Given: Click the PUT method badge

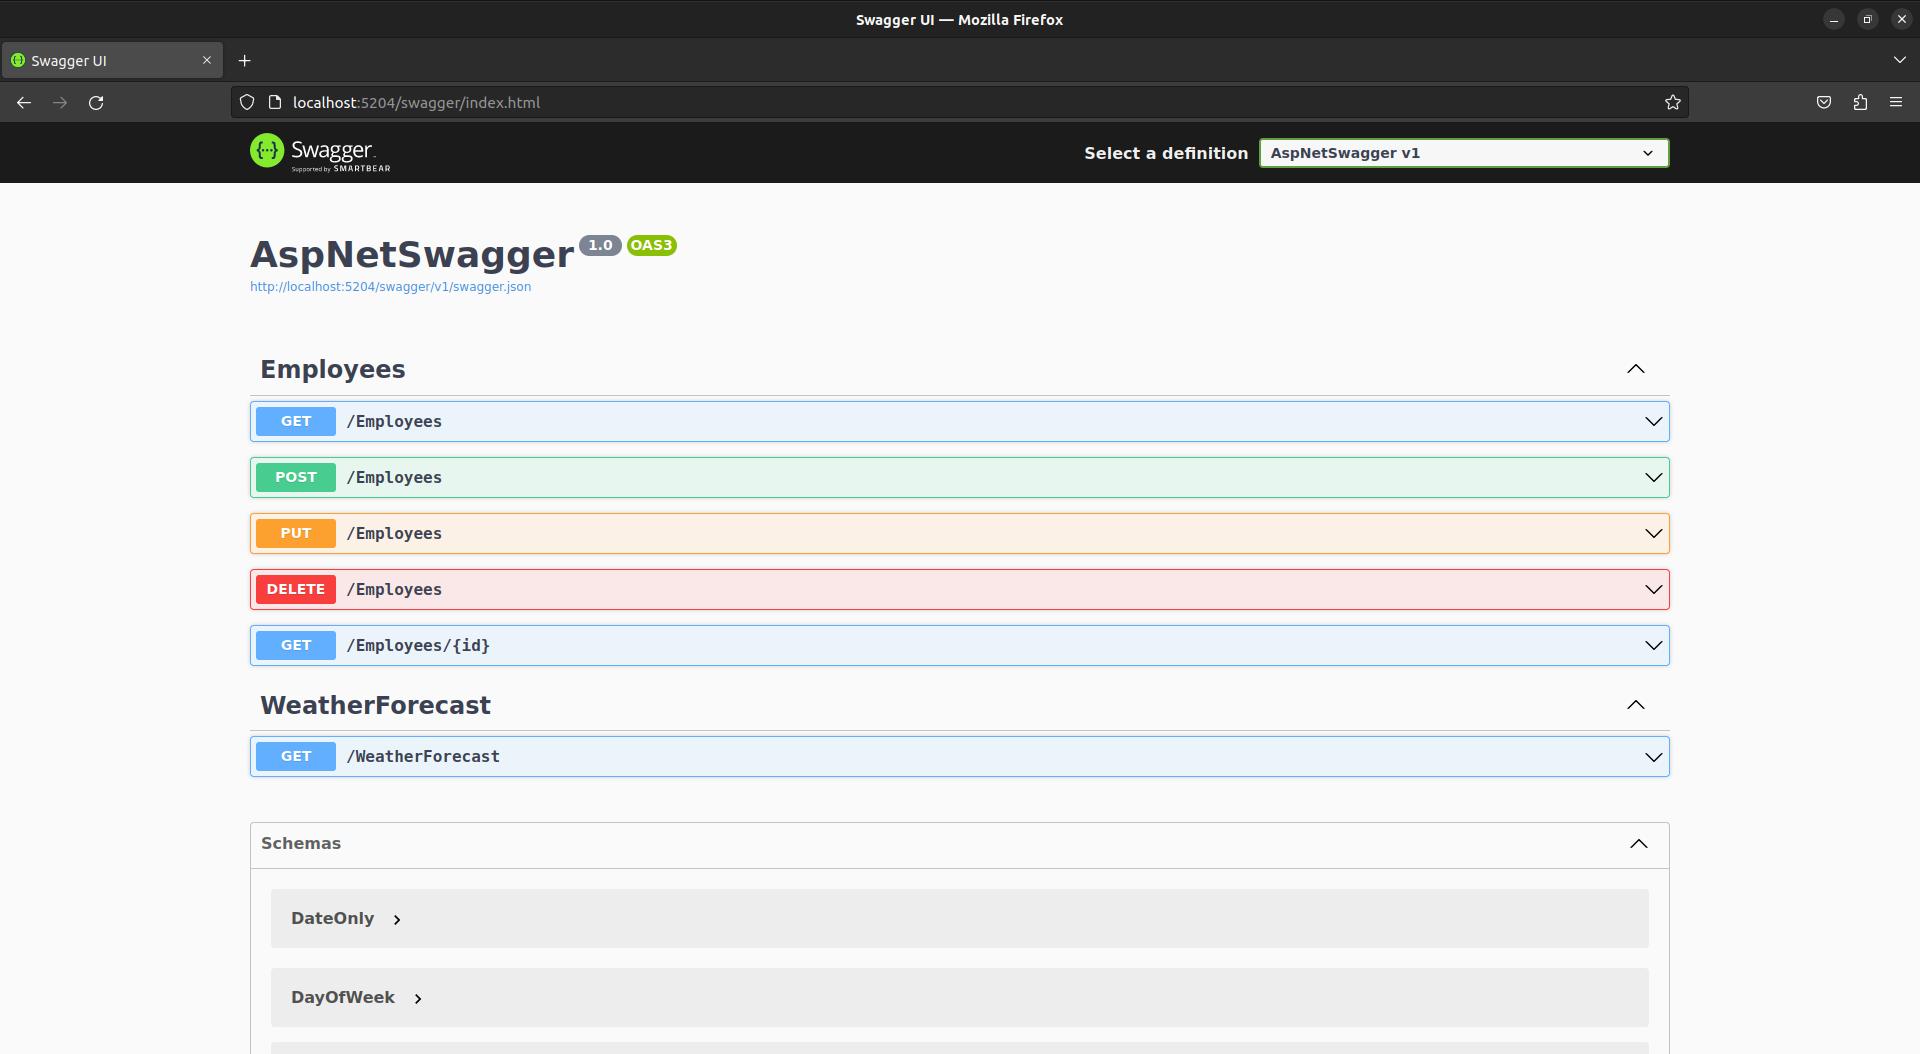Looking at the screenshot, I should pos(296,533).
